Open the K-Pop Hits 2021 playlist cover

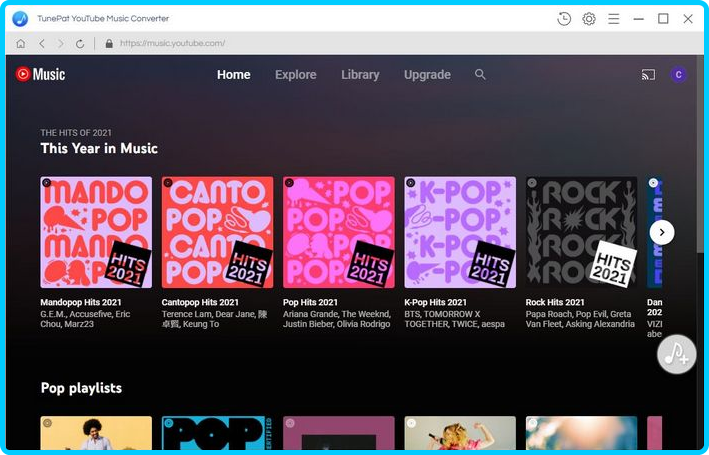coord(460,232)
